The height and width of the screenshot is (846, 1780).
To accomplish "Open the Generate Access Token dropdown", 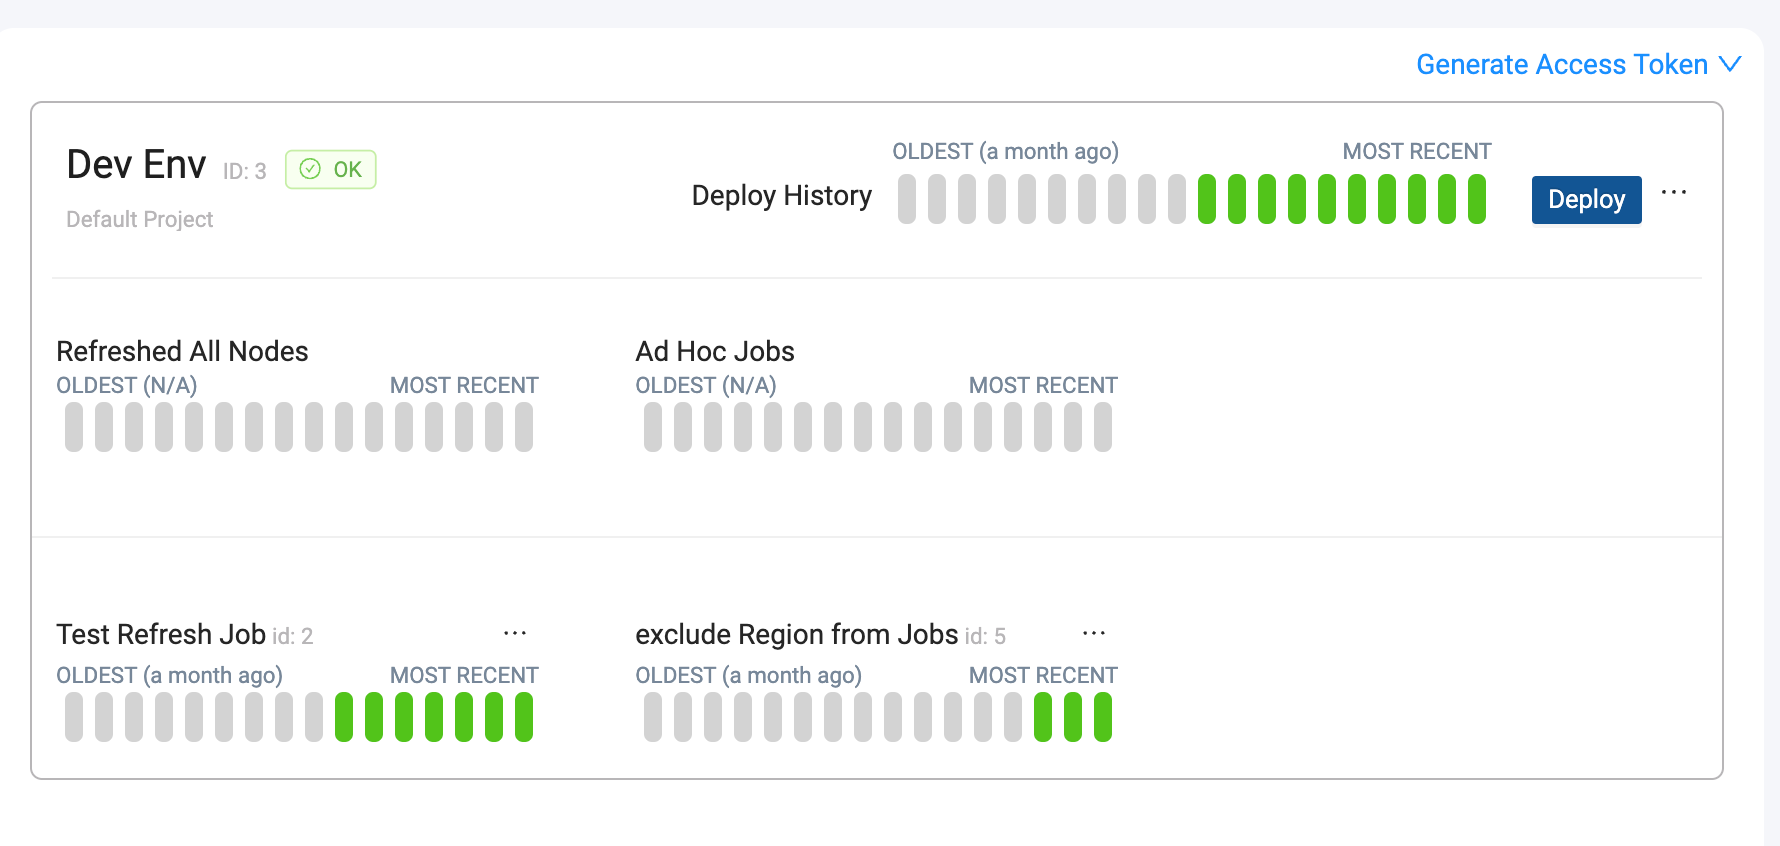I will pyautogui.click(x=1579, y=64).
